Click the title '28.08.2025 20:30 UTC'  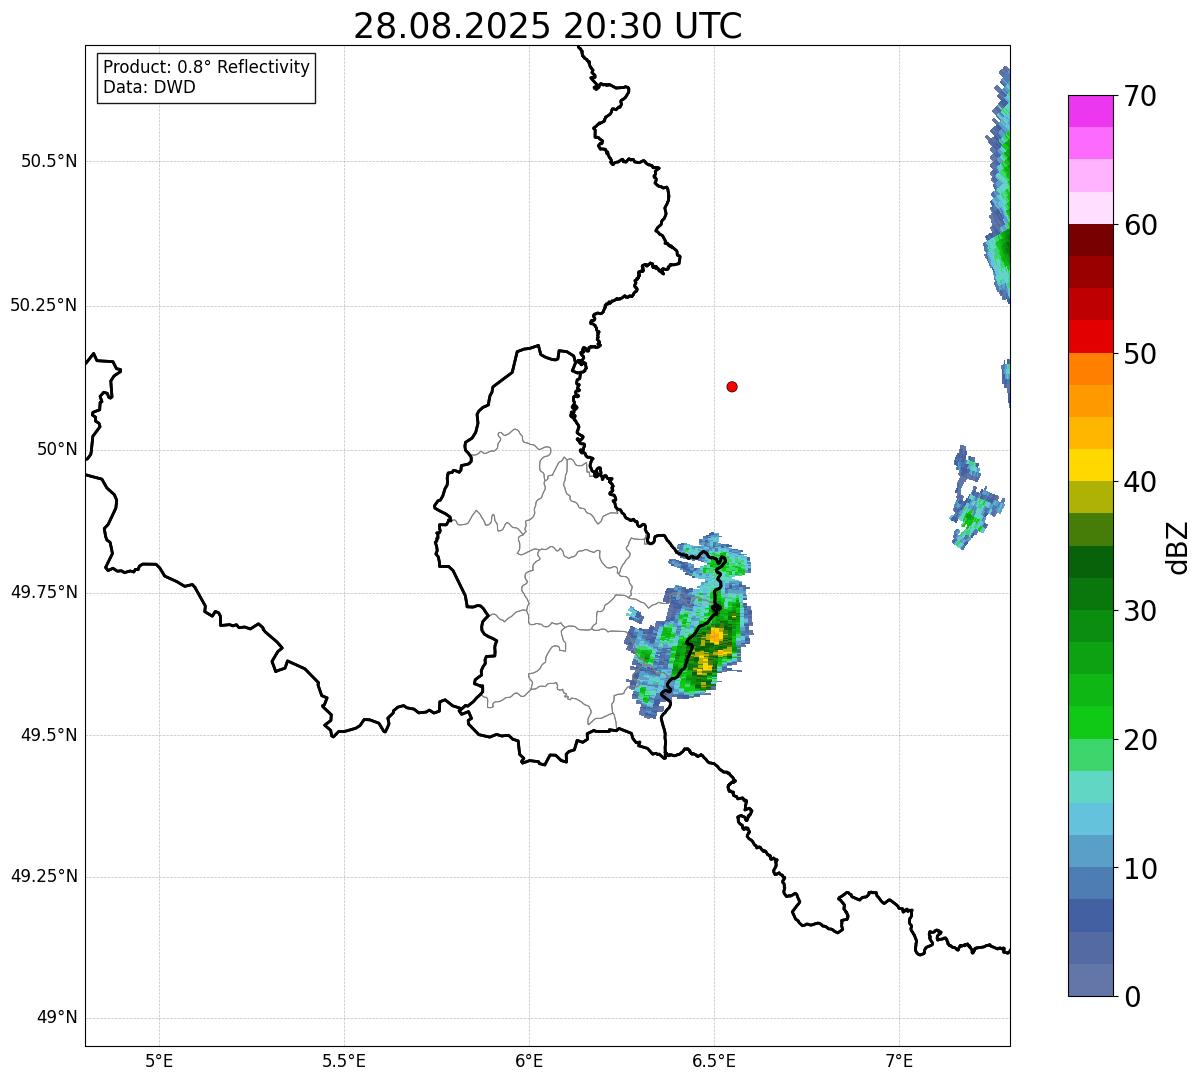tap(548, 26)
